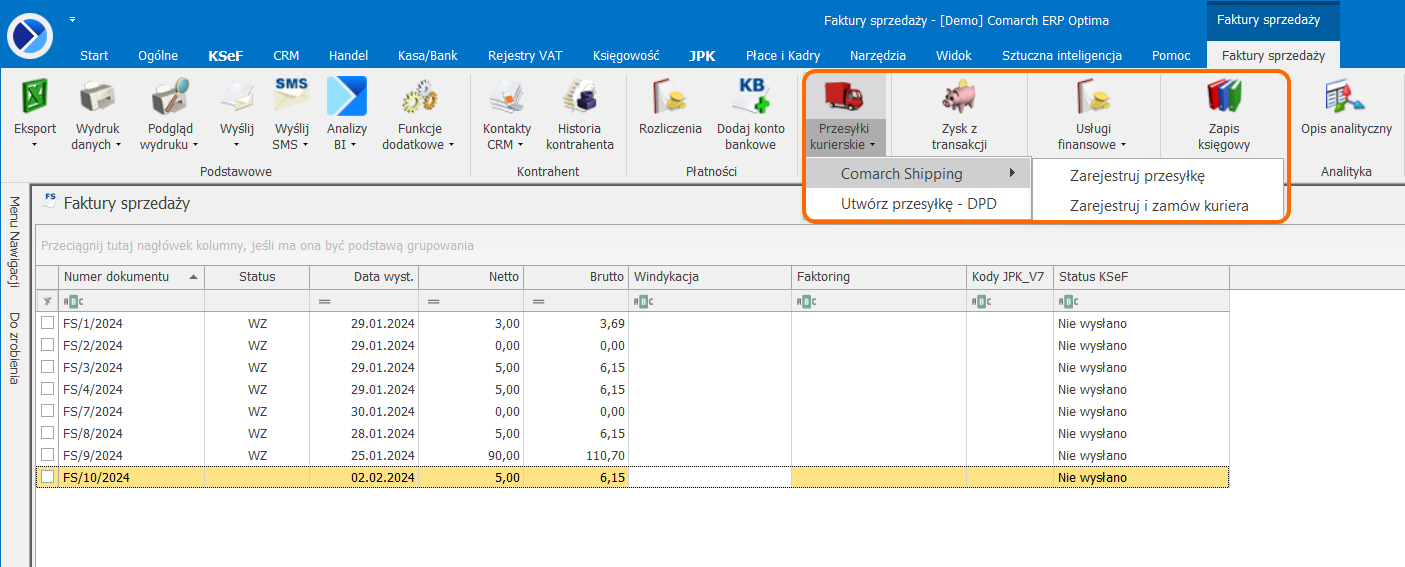This screenshot has height=567, width=1405.
Task: Open Opis analityczny icon
Action: pyautogui.click(x=1346, y=96)
